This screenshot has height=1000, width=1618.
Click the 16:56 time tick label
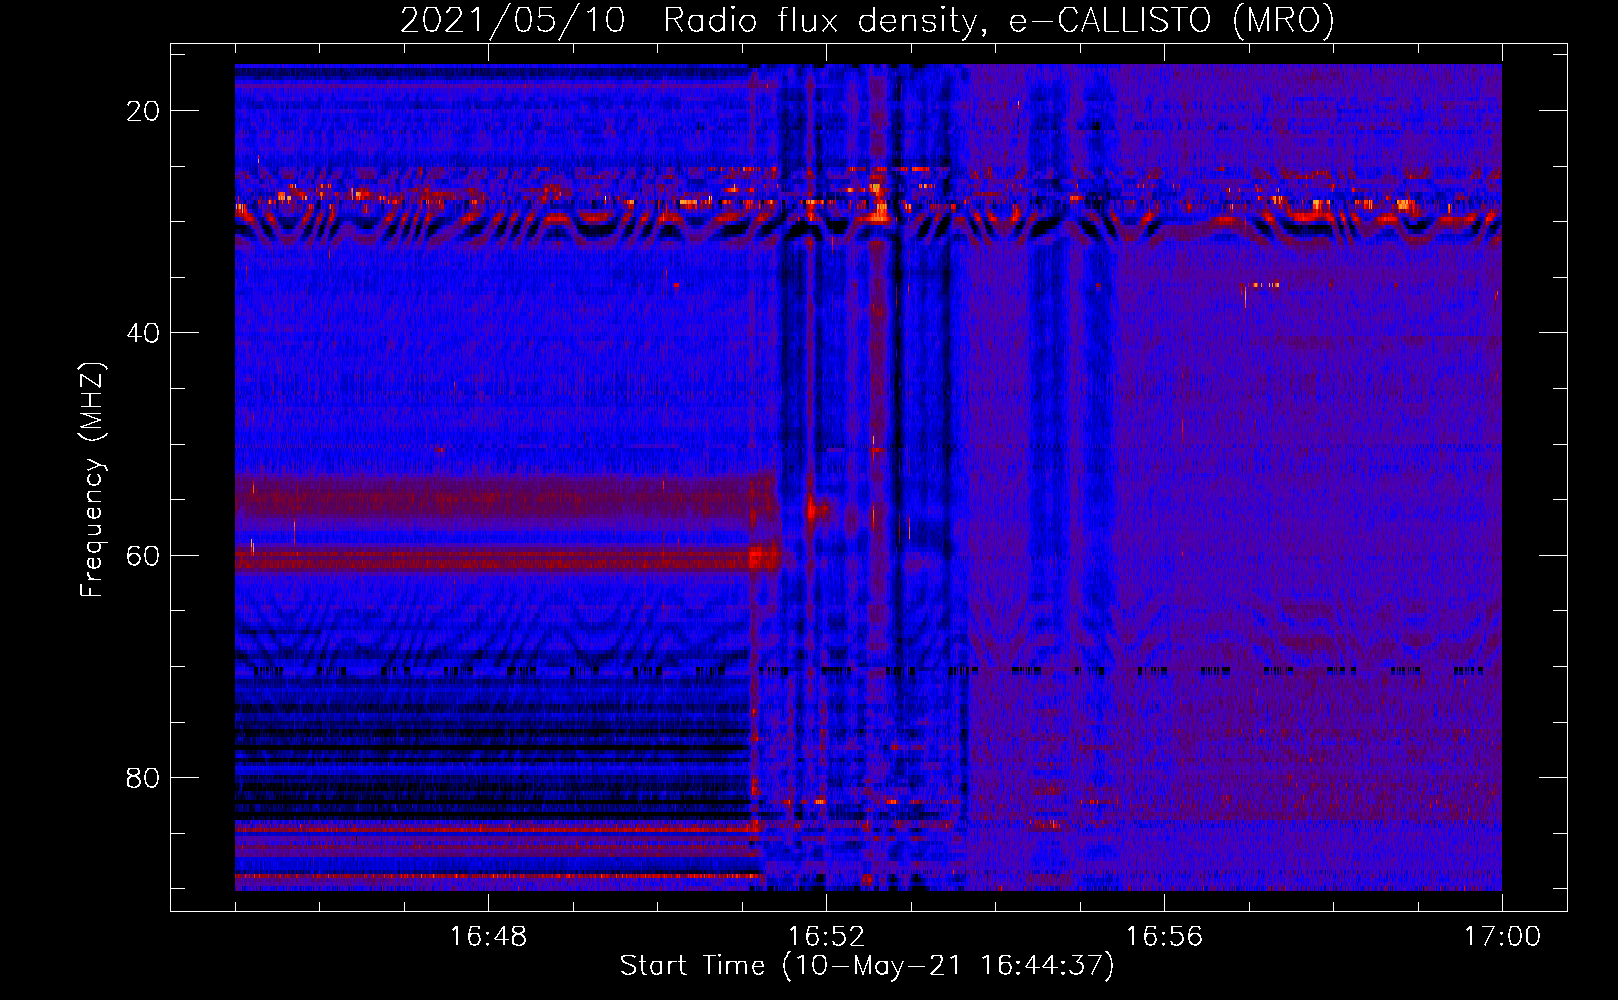(x=1164, y=936)
